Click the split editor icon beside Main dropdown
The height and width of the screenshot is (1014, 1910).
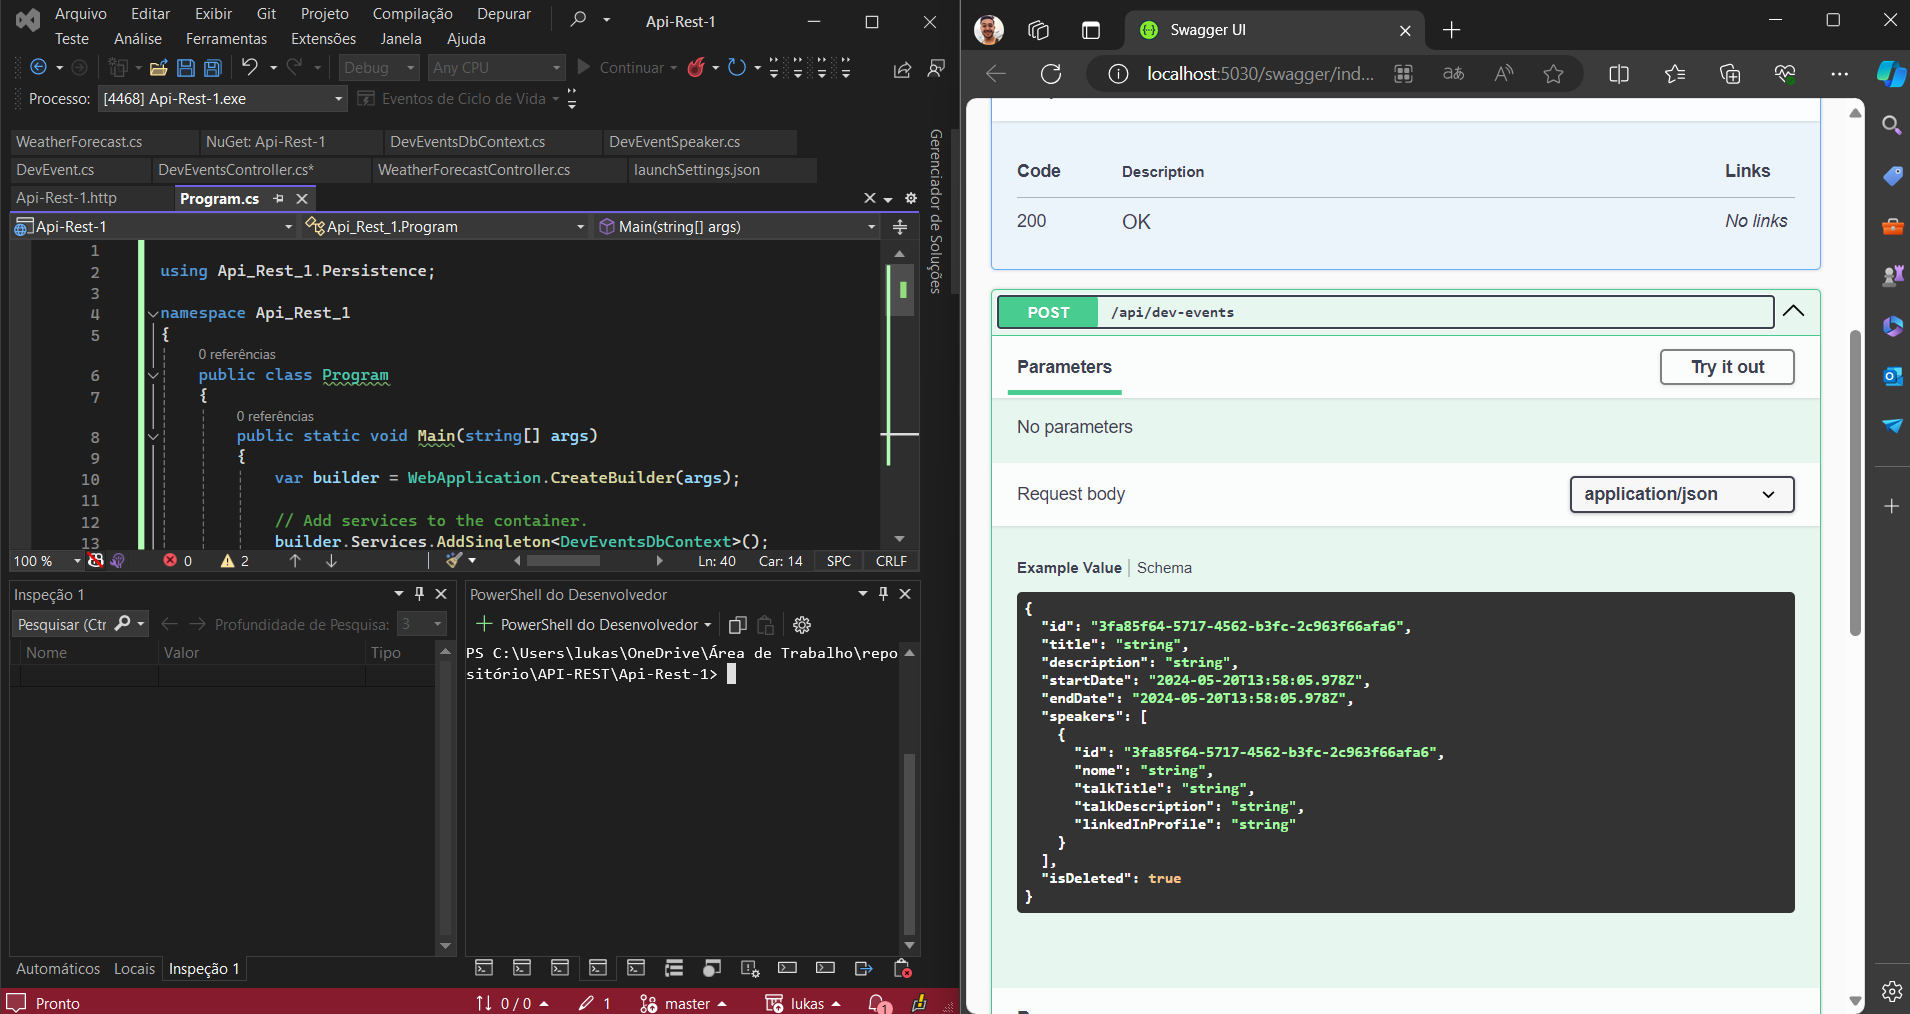(x=900, y=227)
